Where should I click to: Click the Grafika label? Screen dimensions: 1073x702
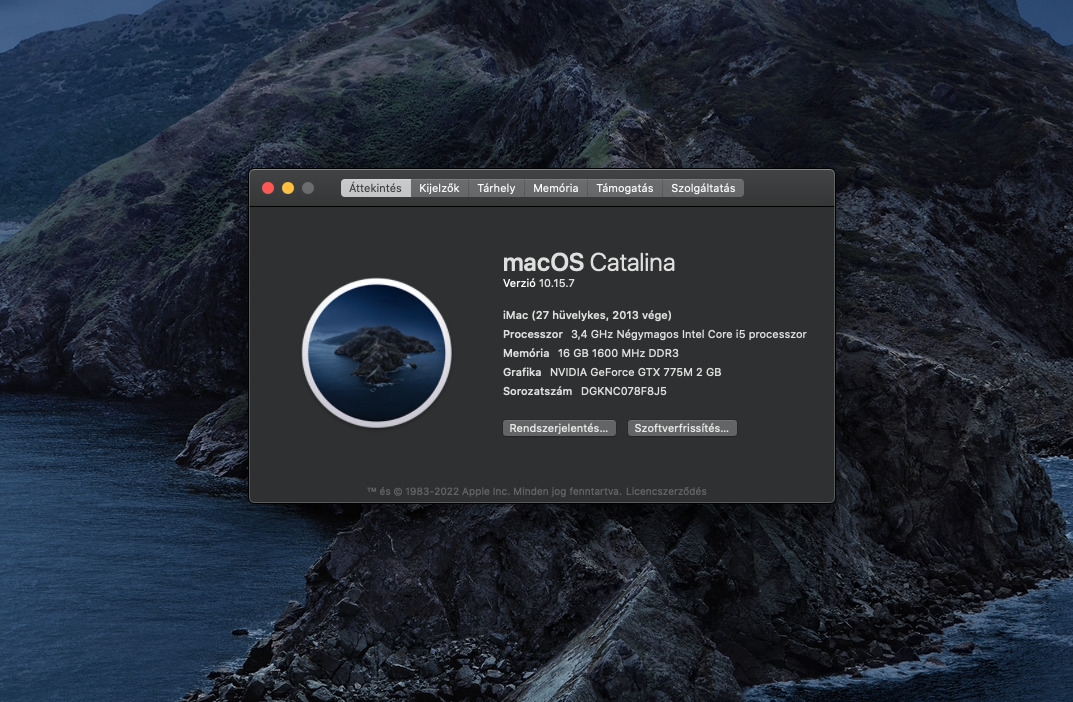(x=522, y=372)
